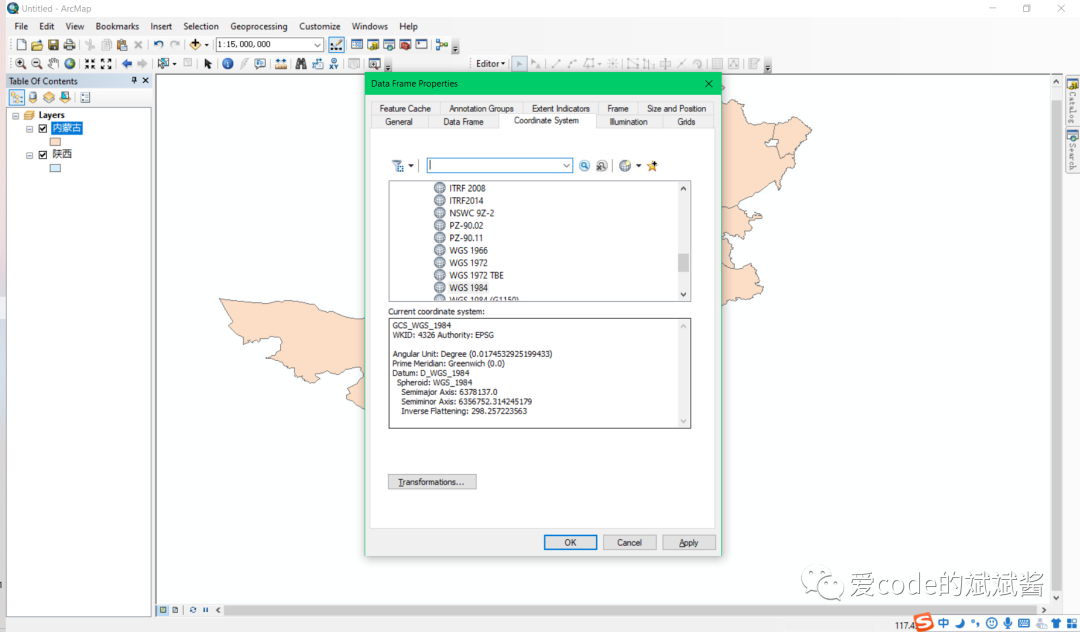
Task: Switch to the Feature Cache tab
Action: [x=405, y=109]
